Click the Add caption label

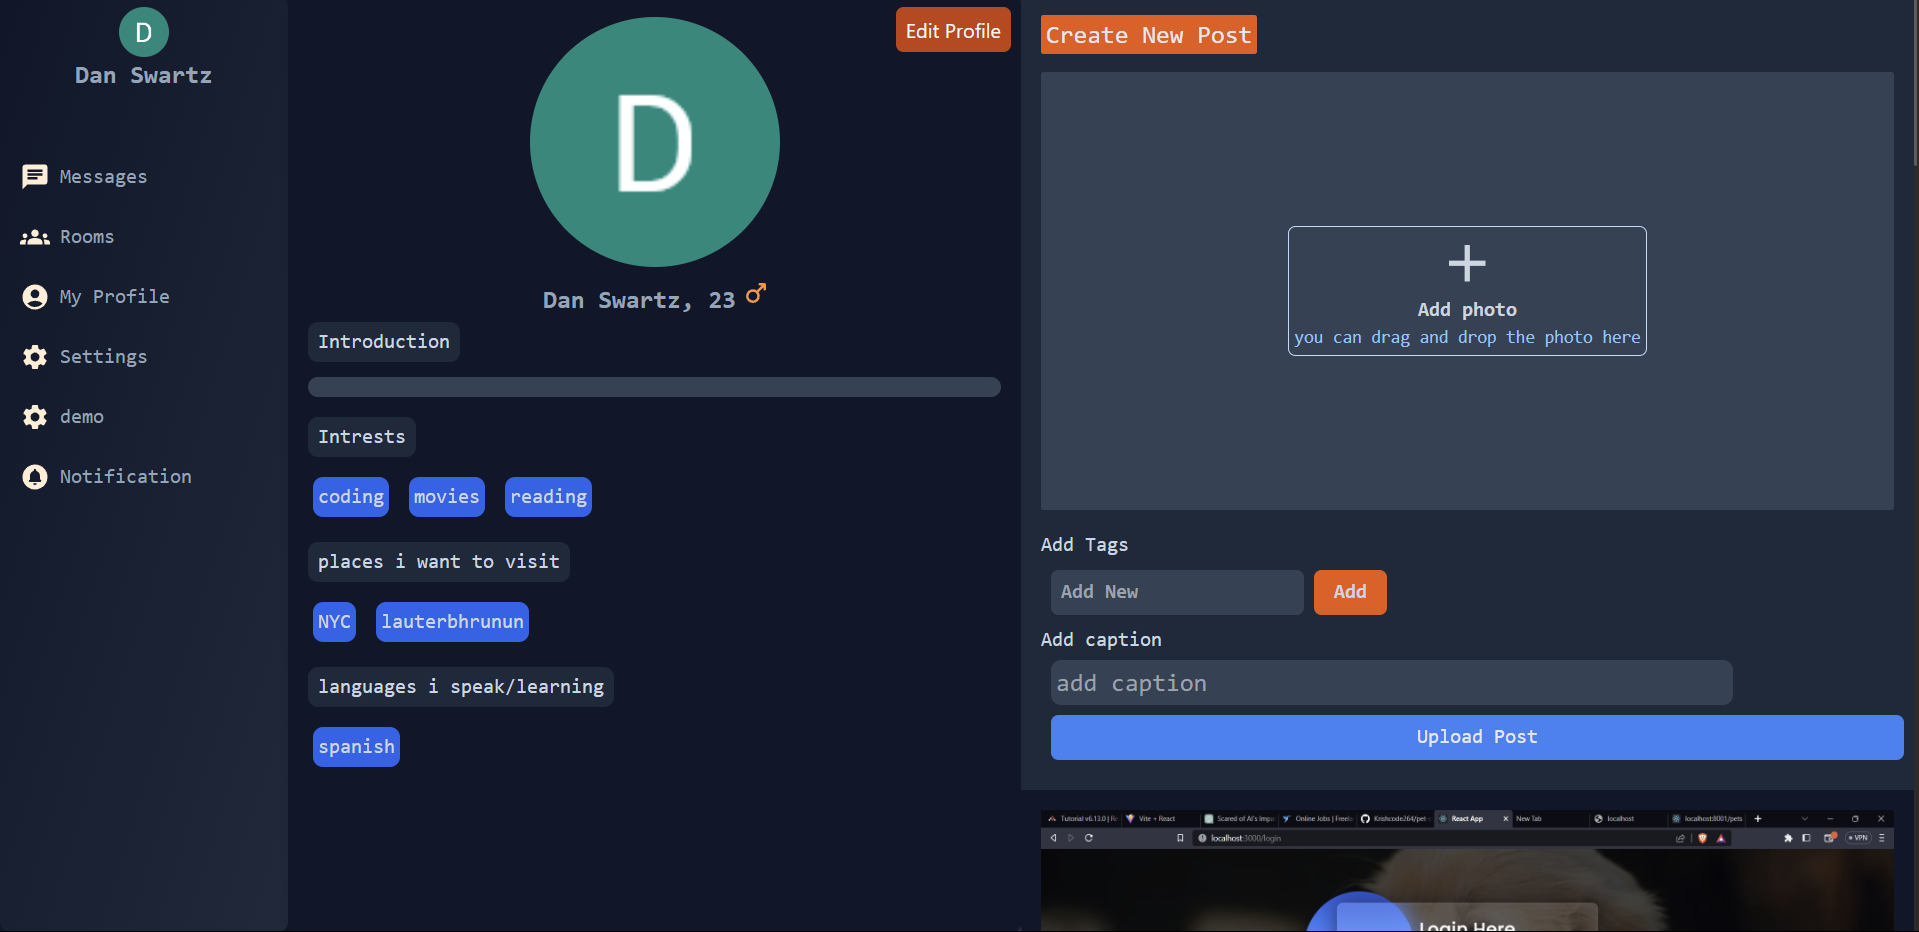[x=1101, y=640]
